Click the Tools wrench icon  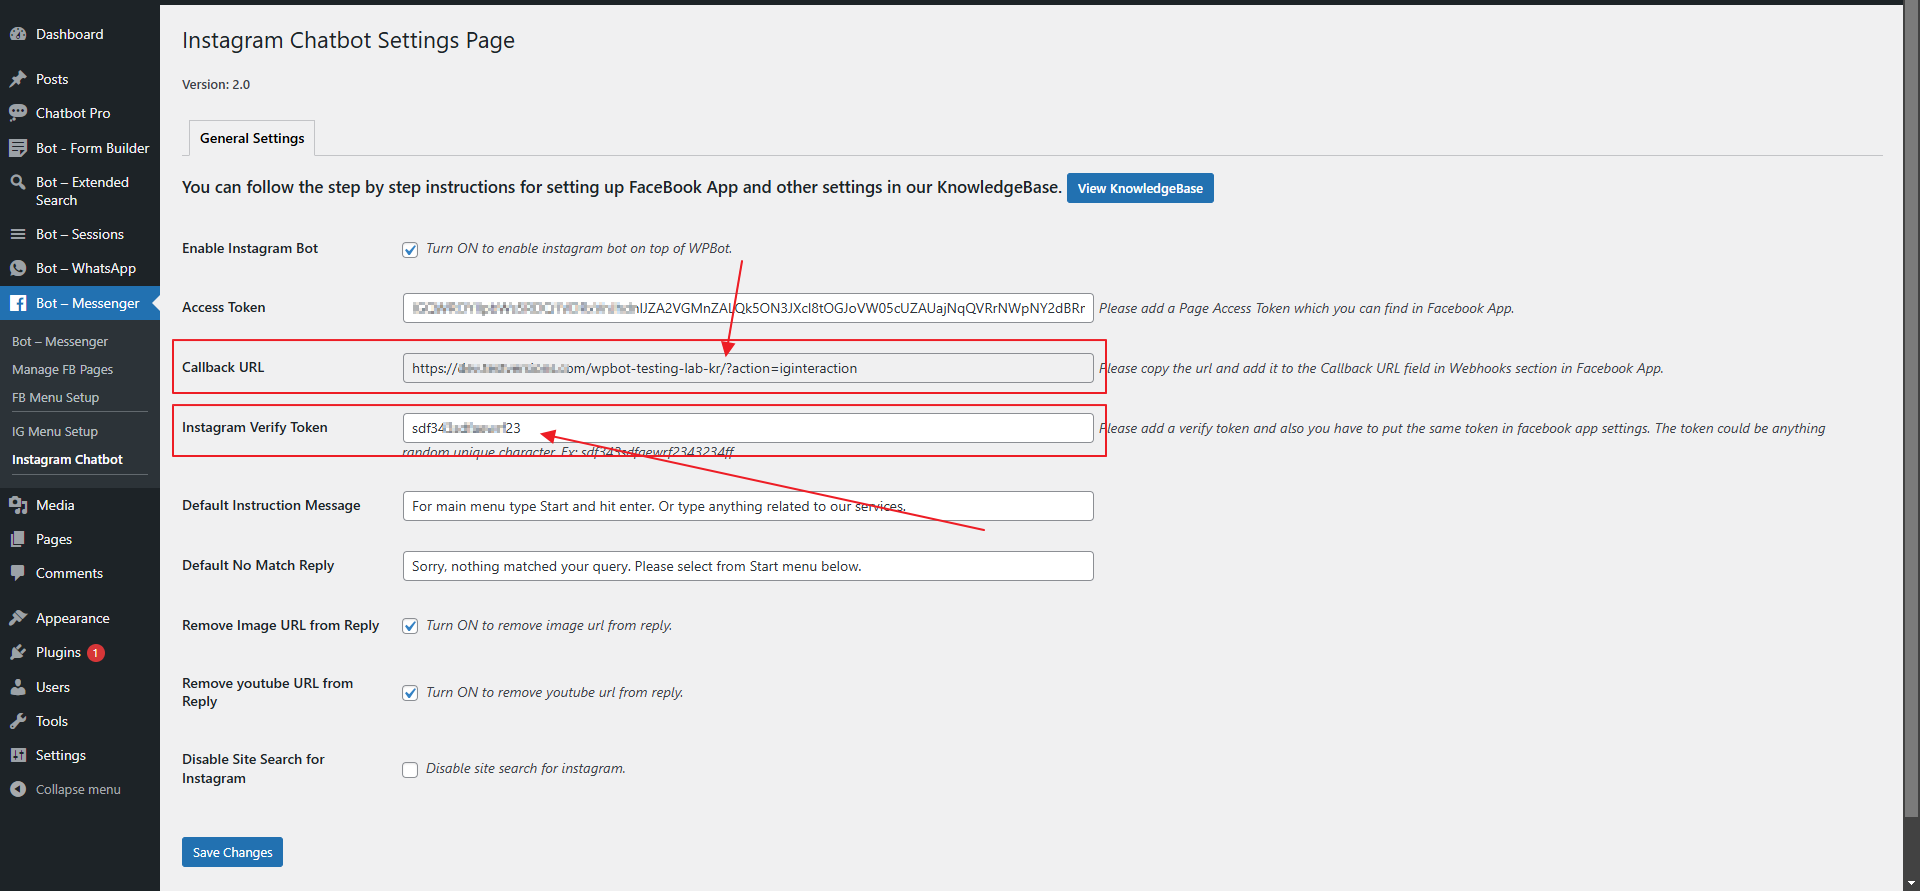pyautogui.click(x=18, y=721)
